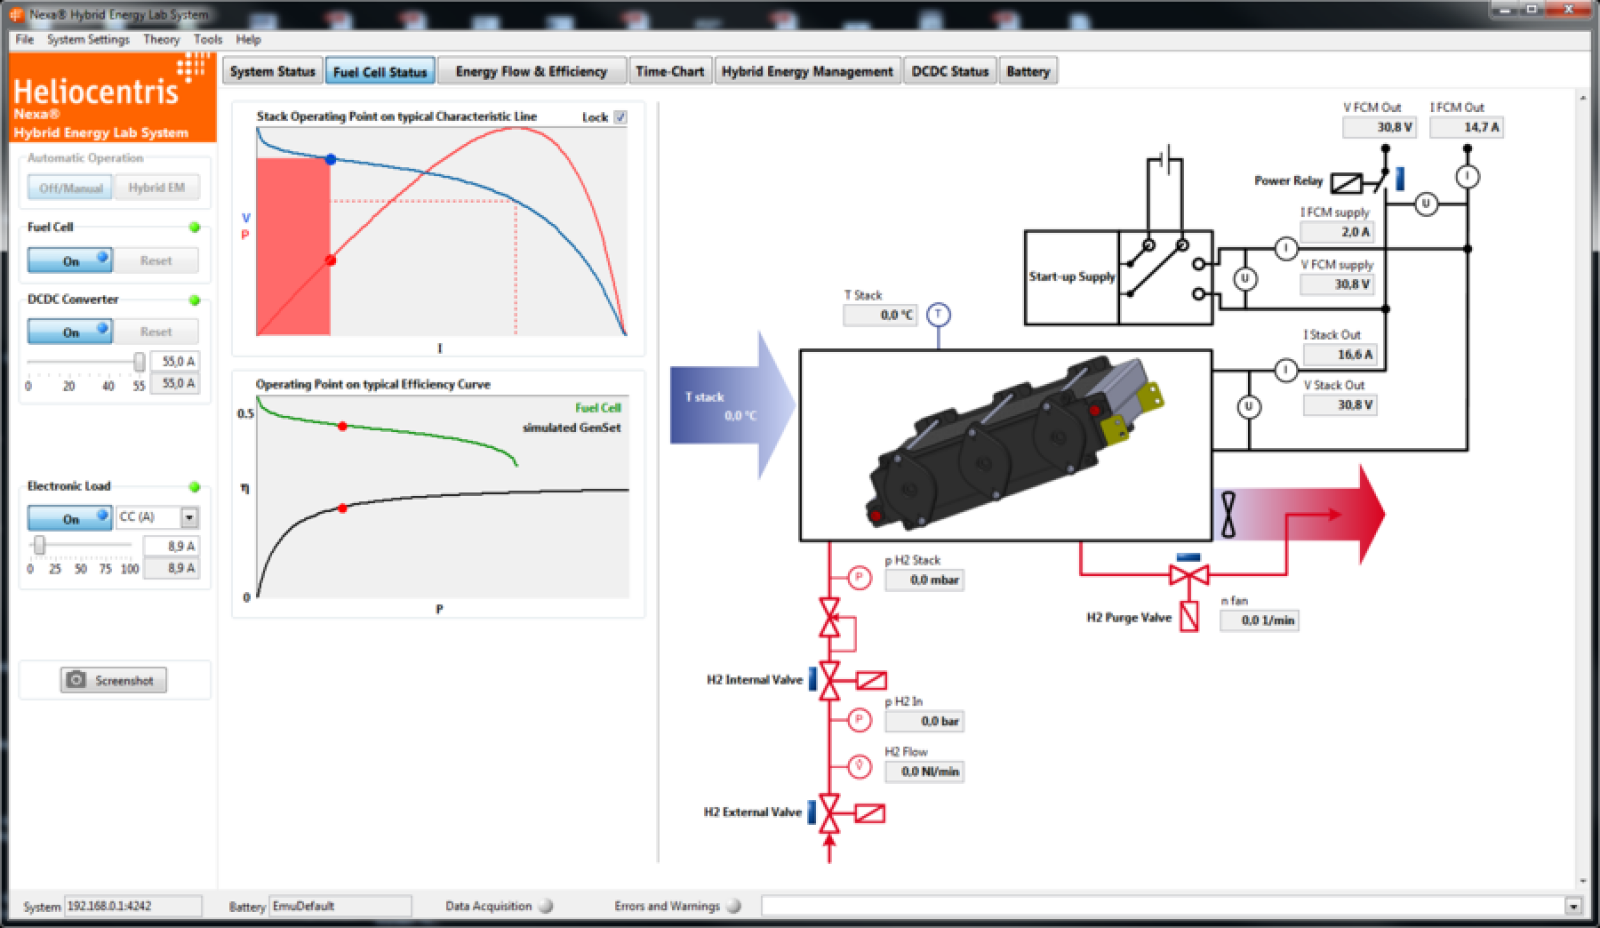Click the T Stack temperature sensor icon
The height and width of the screenshot is (928, 1600).
click(x=938, y=315)
